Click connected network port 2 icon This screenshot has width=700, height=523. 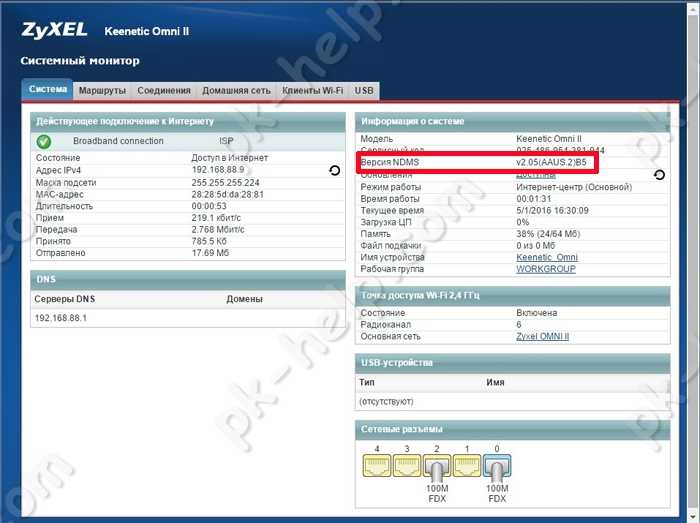(437, 465)
